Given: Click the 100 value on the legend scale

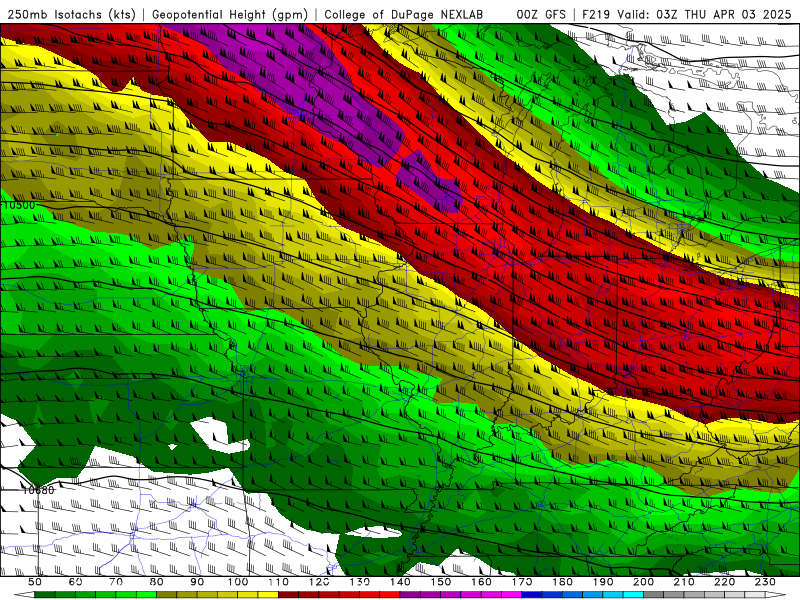Looking at the screenshot, I should (x=238, y=582).
